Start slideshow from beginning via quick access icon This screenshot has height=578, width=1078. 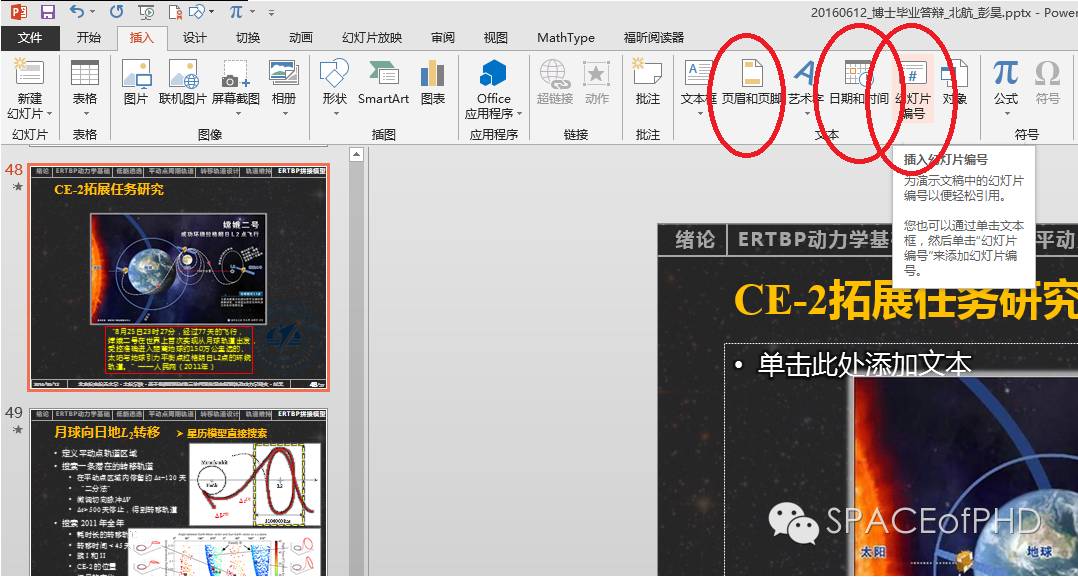146,12
